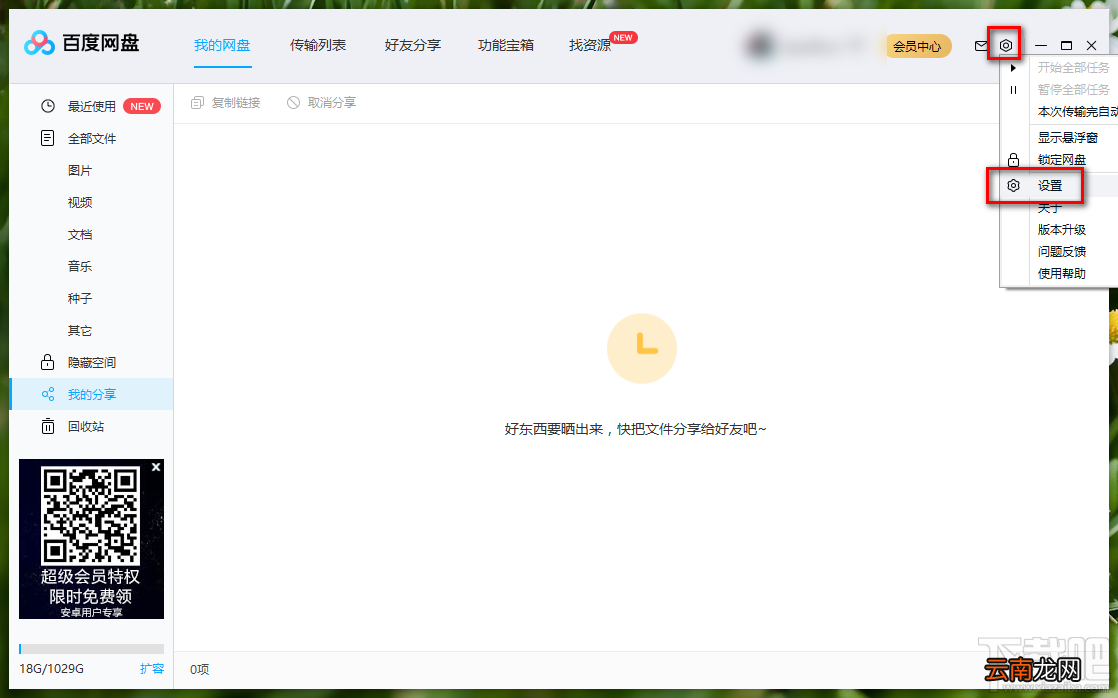Close the QR code advertisement
This screenshot has width=1118, height=698.
[156, 467]
